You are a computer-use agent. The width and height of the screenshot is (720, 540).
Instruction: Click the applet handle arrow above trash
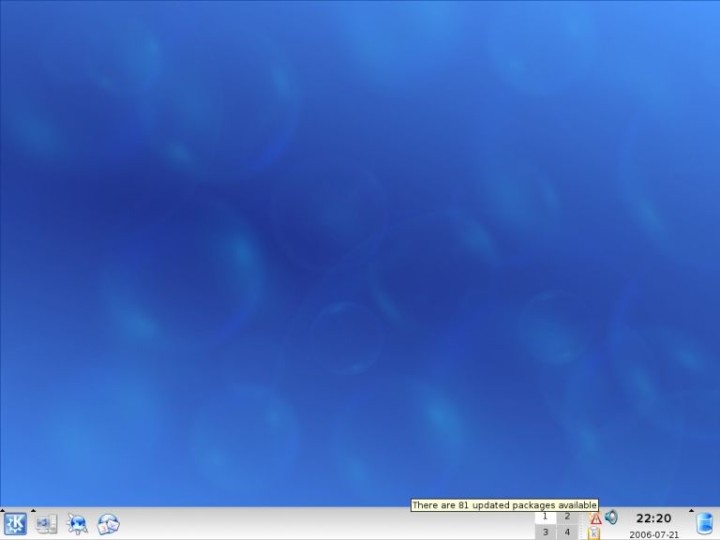pos(692,510)
